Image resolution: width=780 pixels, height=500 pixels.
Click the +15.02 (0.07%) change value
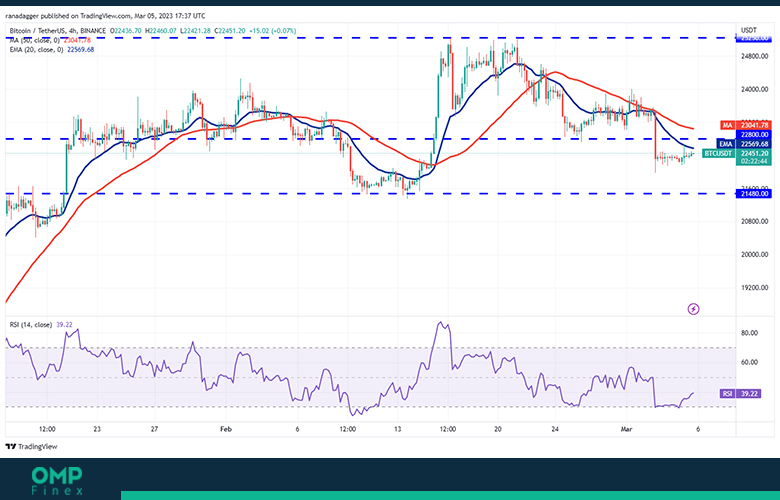click(273, 31)
